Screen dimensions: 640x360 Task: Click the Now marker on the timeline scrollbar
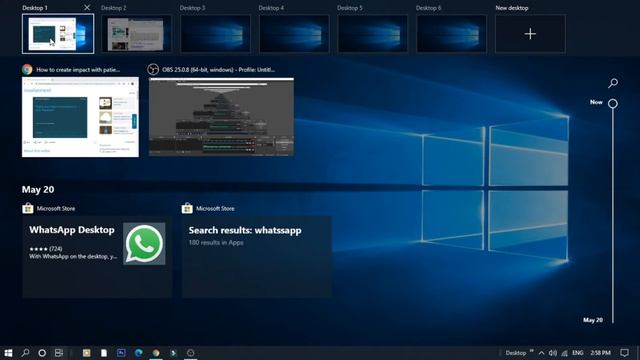[613, 103]
